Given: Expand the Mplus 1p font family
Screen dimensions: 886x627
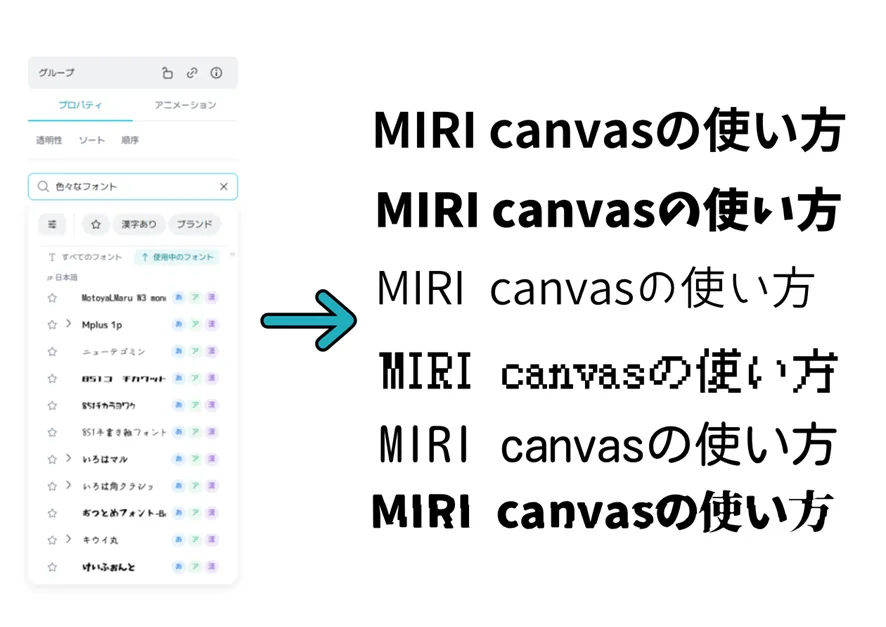Looking at the screenshot, I should click(x=68, y=324).
